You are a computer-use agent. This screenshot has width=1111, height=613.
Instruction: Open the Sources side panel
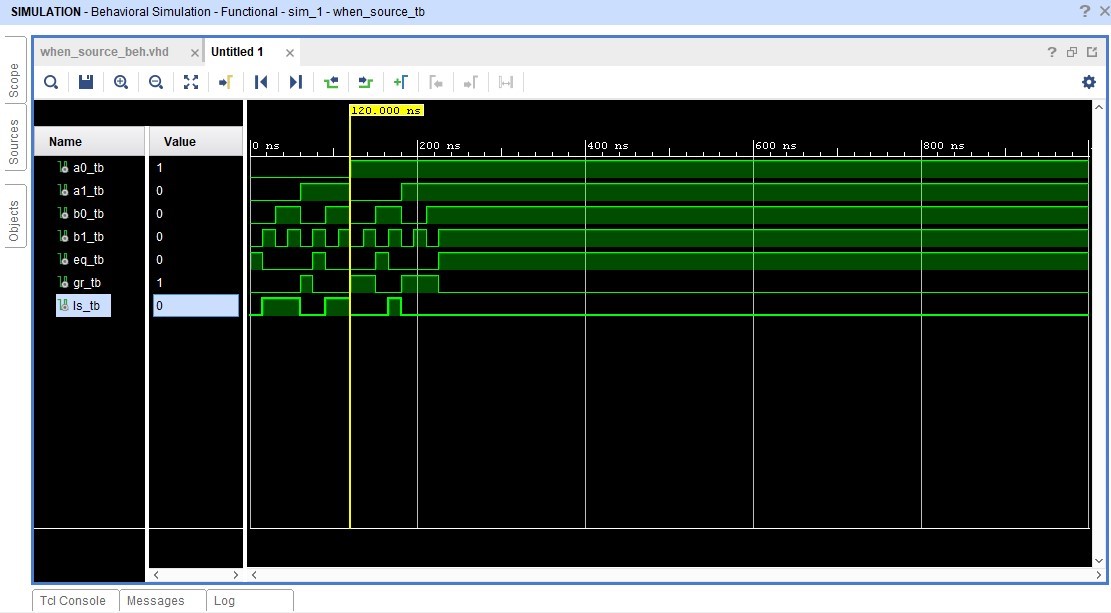[x=13, y=130]
